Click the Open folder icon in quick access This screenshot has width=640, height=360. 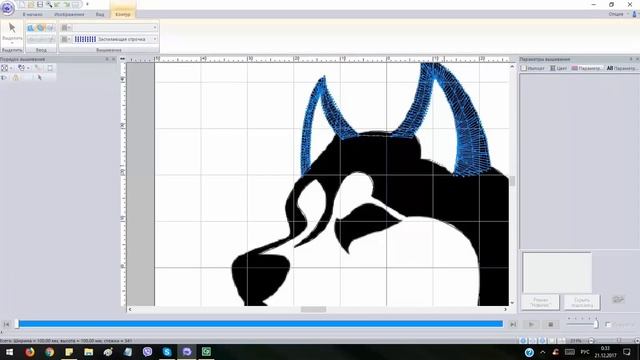(31, 4)
